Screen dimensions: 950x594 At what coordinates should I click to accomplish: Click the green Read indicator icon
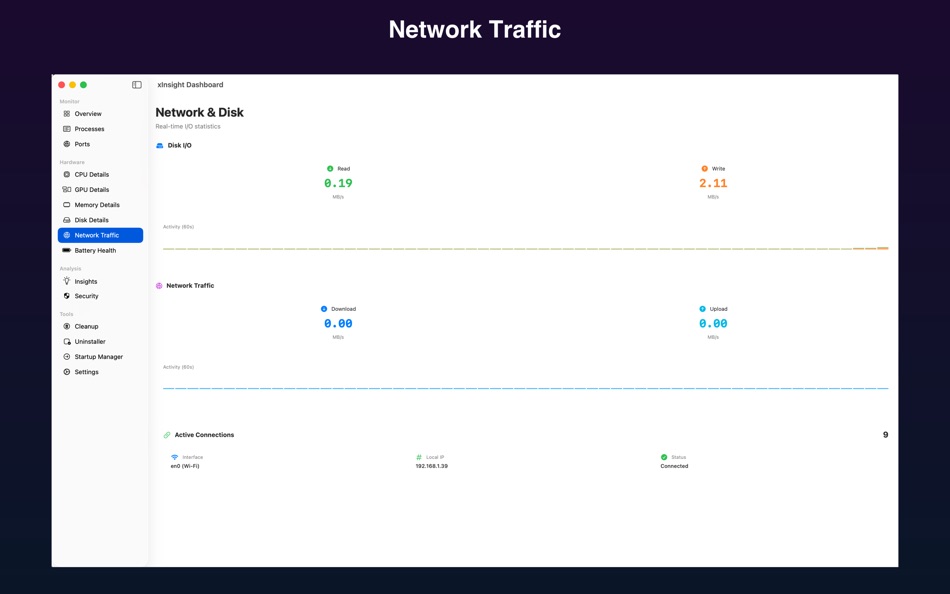[x=330, y=168]
